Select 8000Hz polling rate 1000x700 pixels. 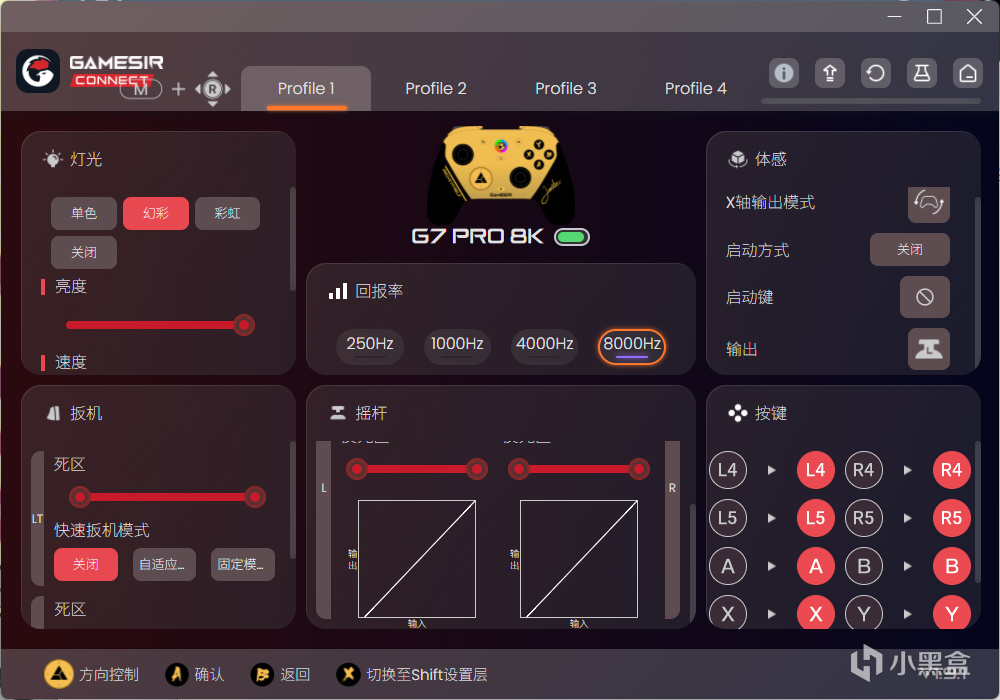point(632,346)
